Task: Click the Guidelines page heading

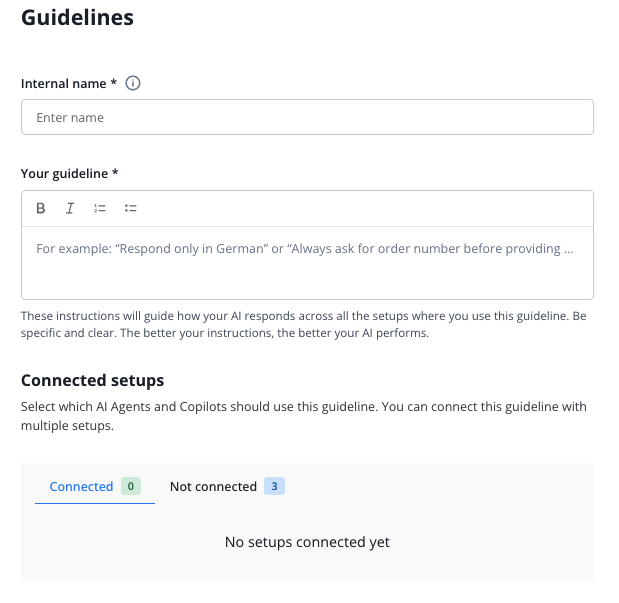Action: 77,18
